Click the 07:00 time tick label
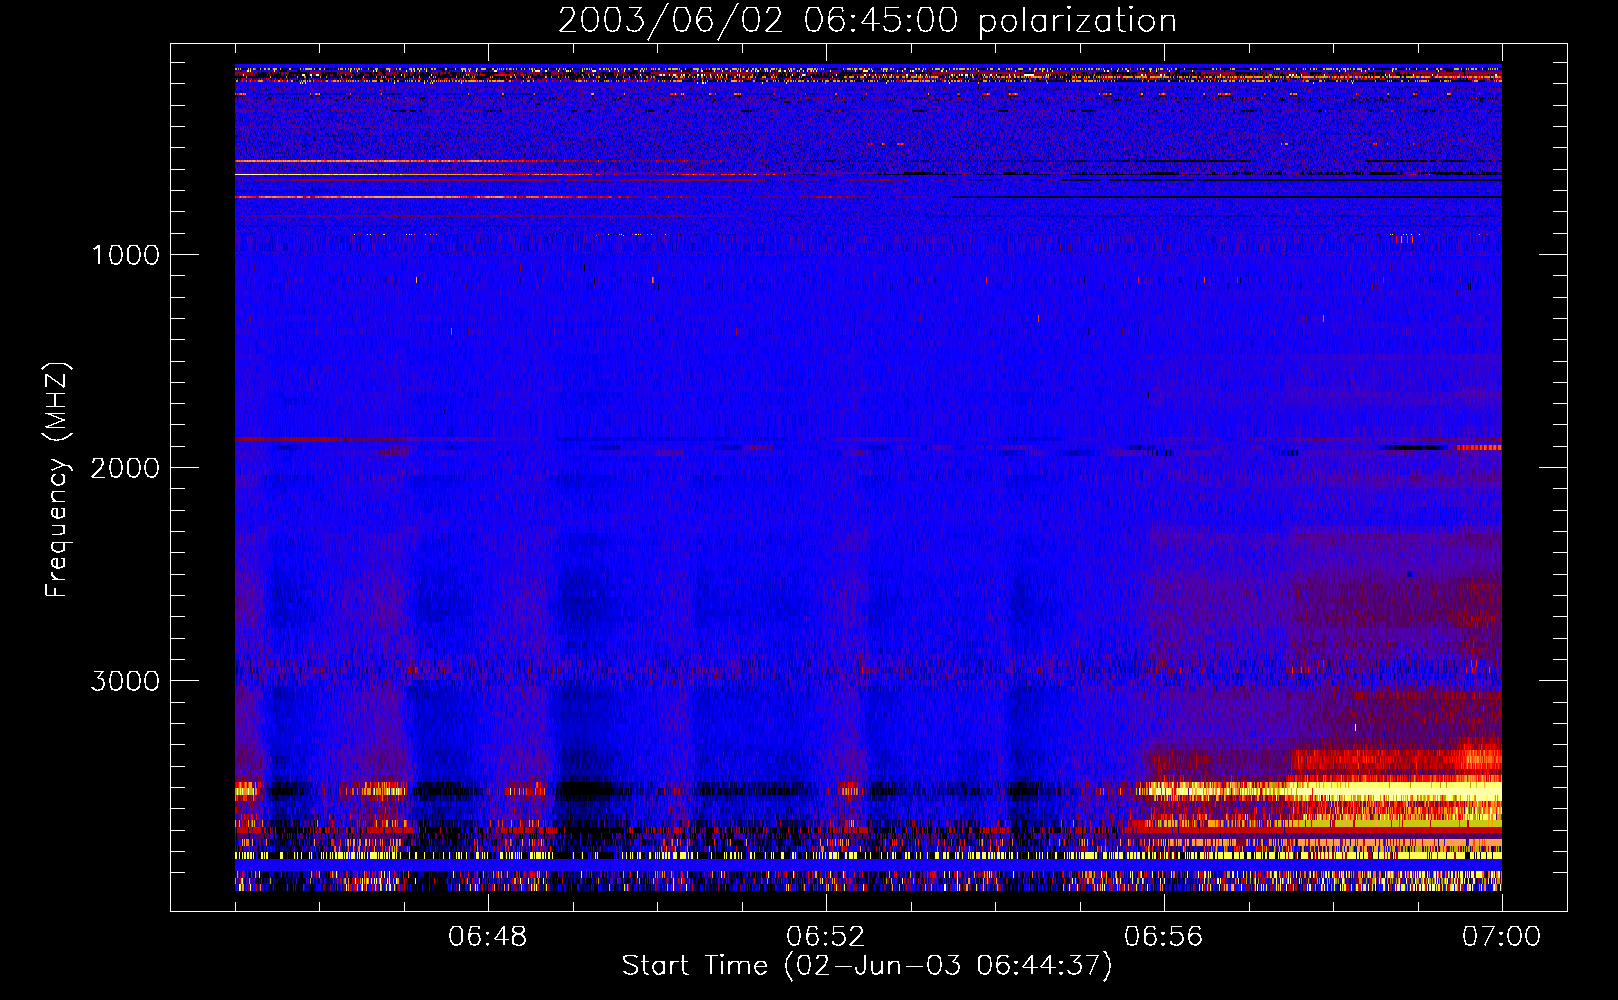Viewport: 1618px width, 1000px height. (x=1501, y=937)
